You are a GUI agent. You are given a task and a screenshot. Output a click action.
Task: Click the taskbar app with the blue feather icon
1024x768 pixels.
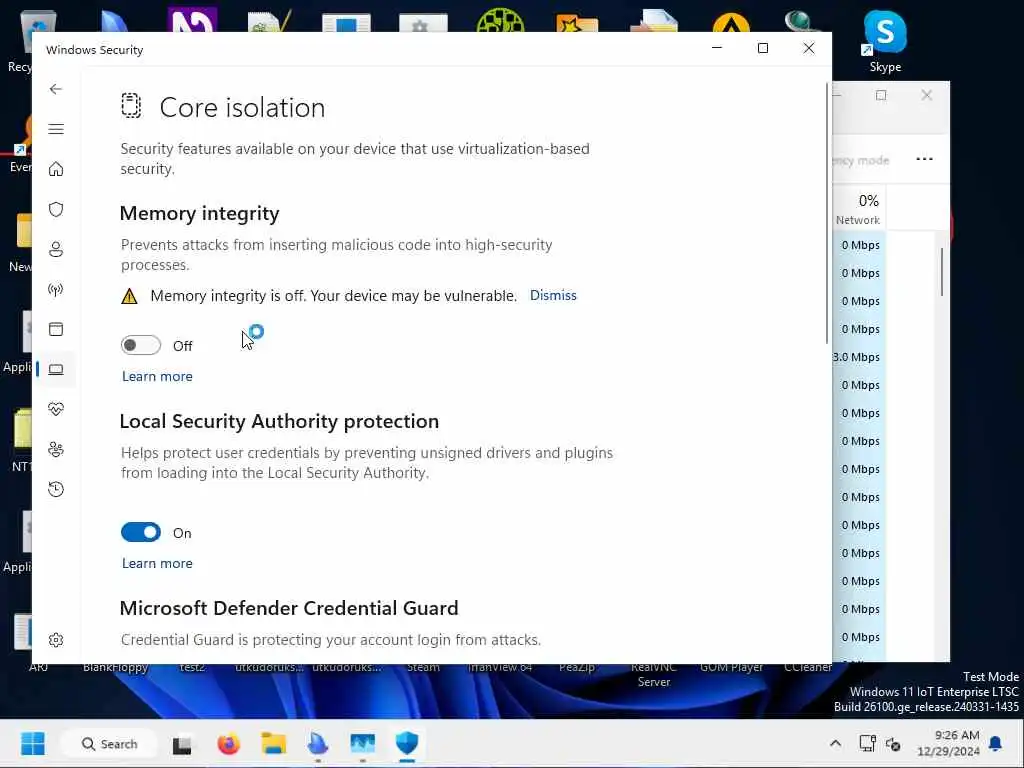point(317,744)
